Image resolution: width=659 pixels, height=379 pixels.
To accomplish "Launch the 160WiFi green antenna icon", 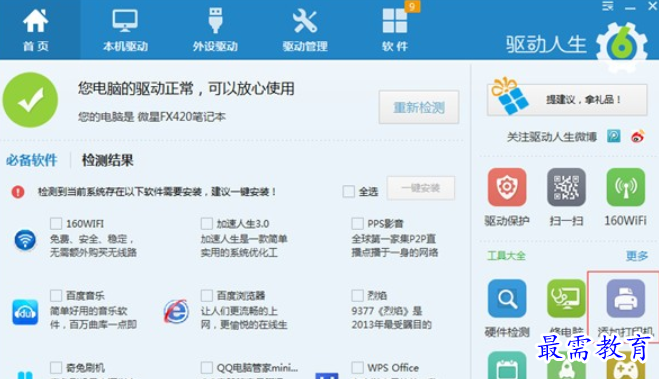I will coord(626,187).
